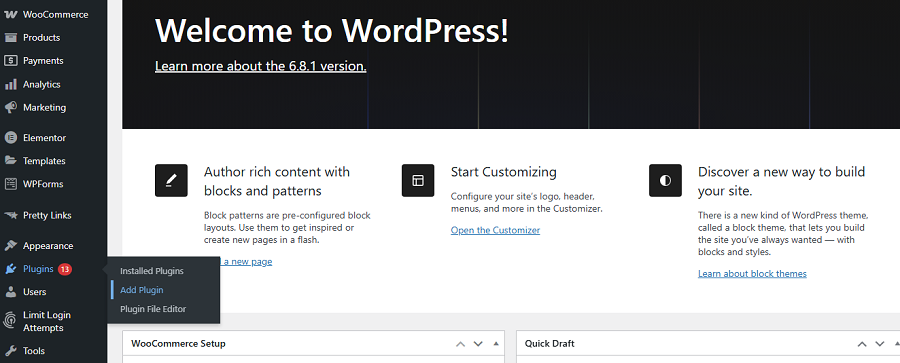Screen dimensions: 900x363
Task: Click the Products box icon
Action: [x=10, y=37]
